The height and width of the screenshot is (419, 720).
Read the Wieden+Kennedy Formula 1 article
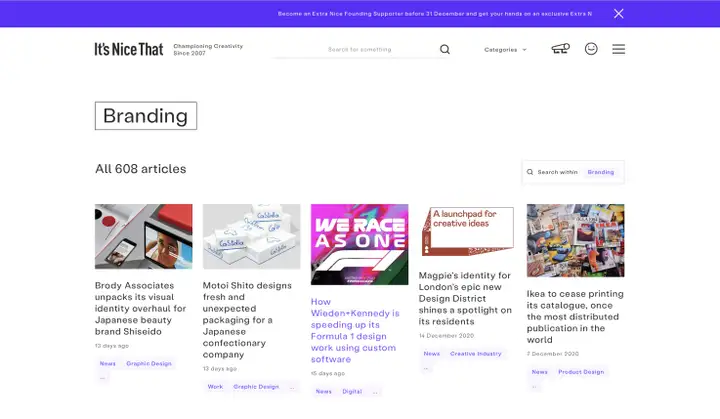click(355, 330)
